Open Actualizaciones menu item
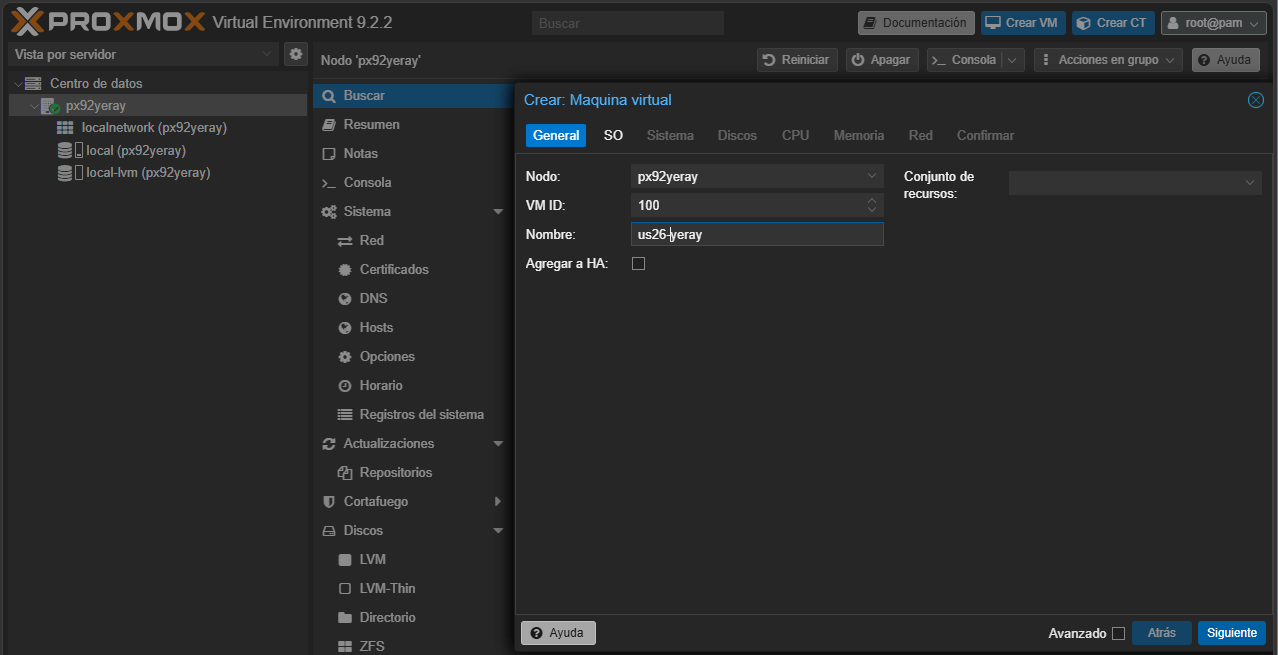Image resolution: width=1278 pixels, height=655 pixels. (414, 444)
